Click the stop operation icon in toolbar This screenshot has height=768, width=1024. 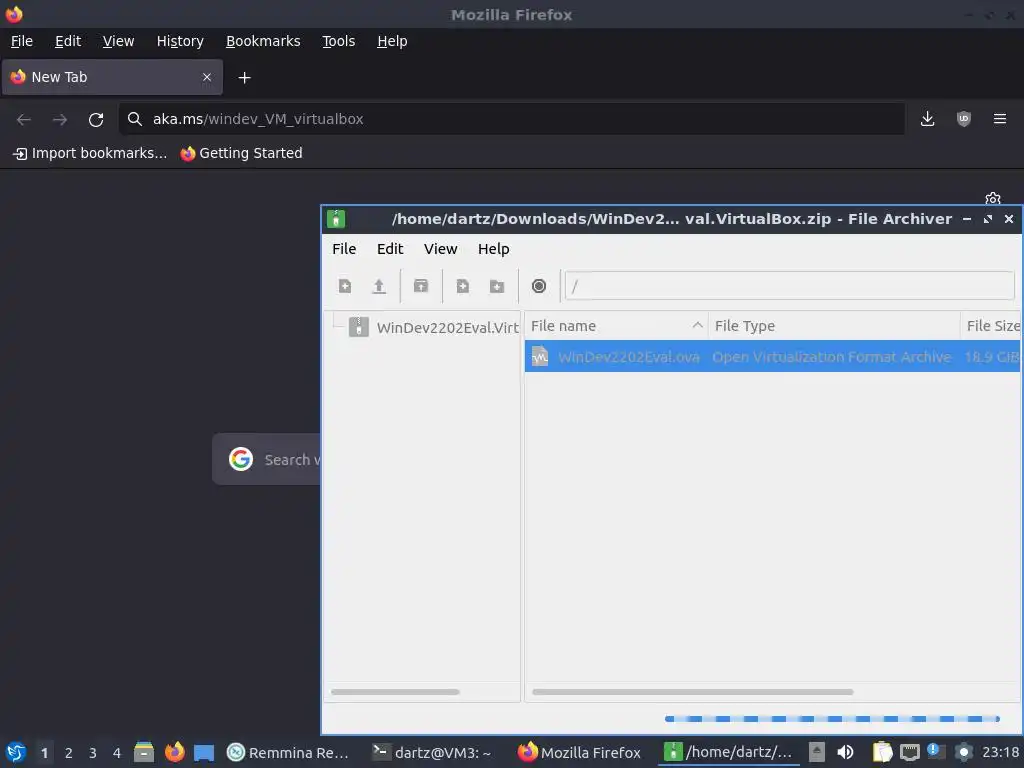[539, 286]
